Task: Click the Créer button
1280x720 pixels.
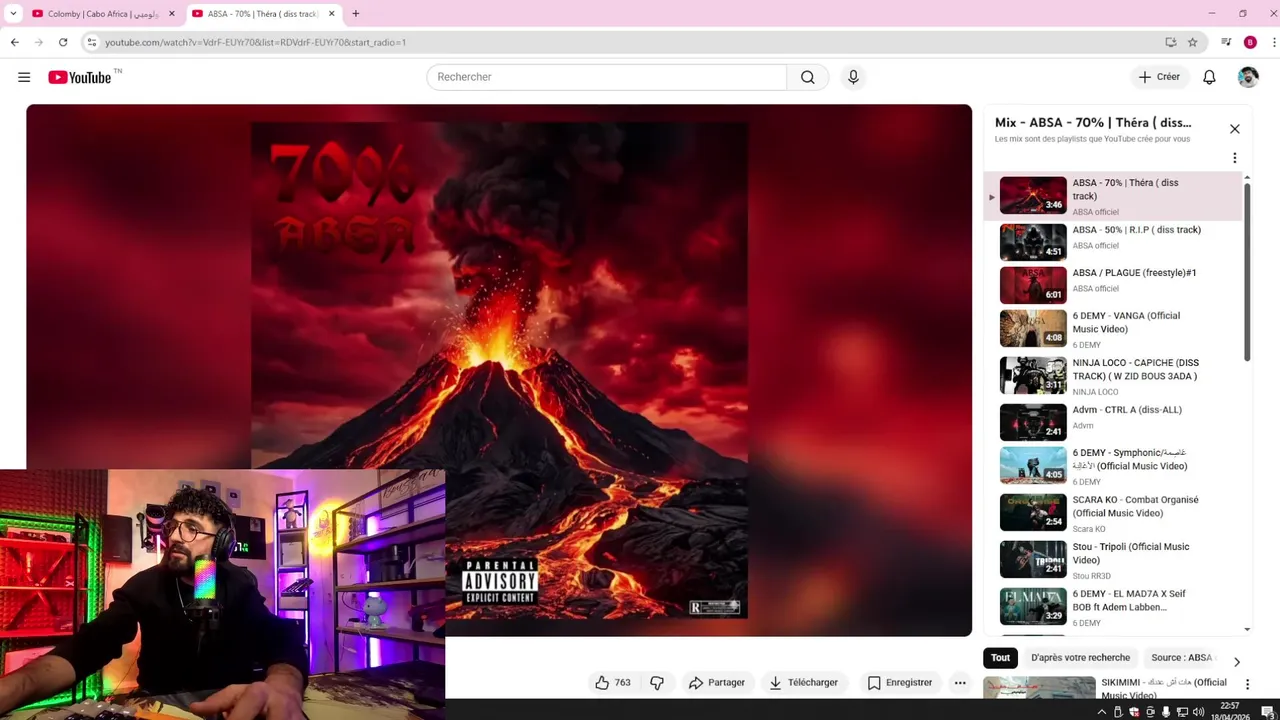Action: click(1159, 77)
